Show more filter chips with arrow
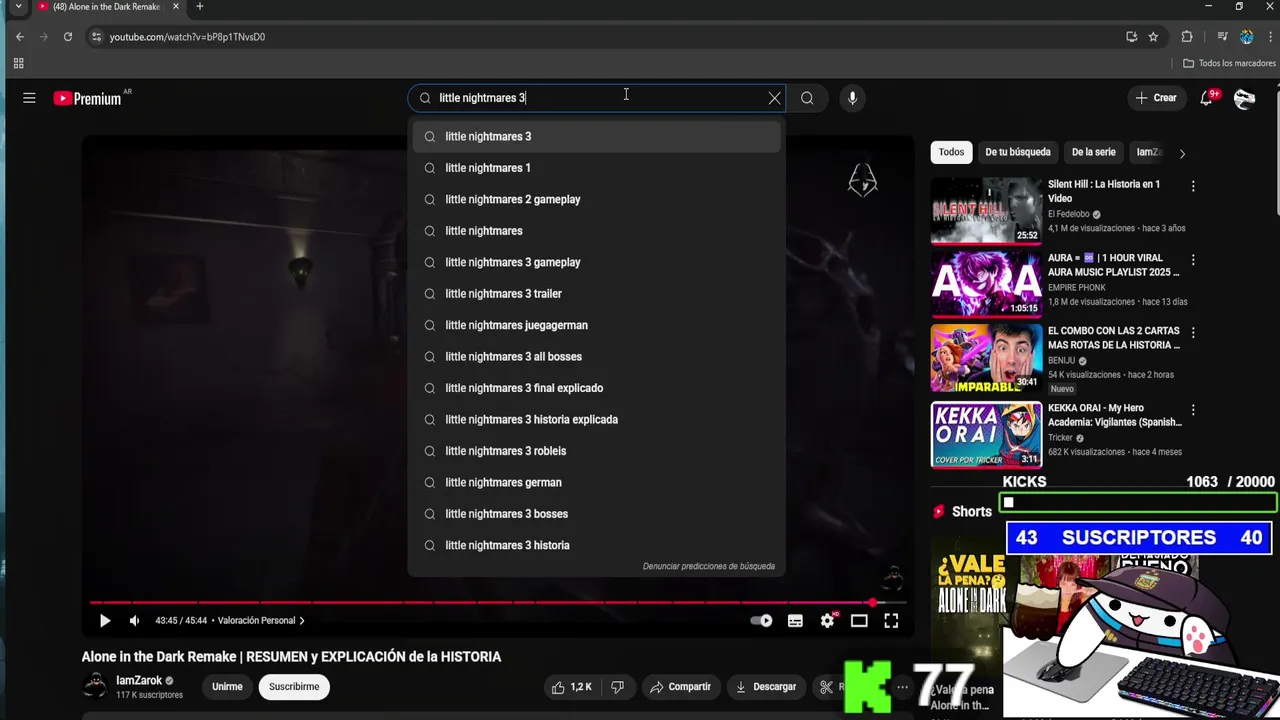Image resolution: width=1280 pixels, height=720 pixels. (x=1182, y=153)
